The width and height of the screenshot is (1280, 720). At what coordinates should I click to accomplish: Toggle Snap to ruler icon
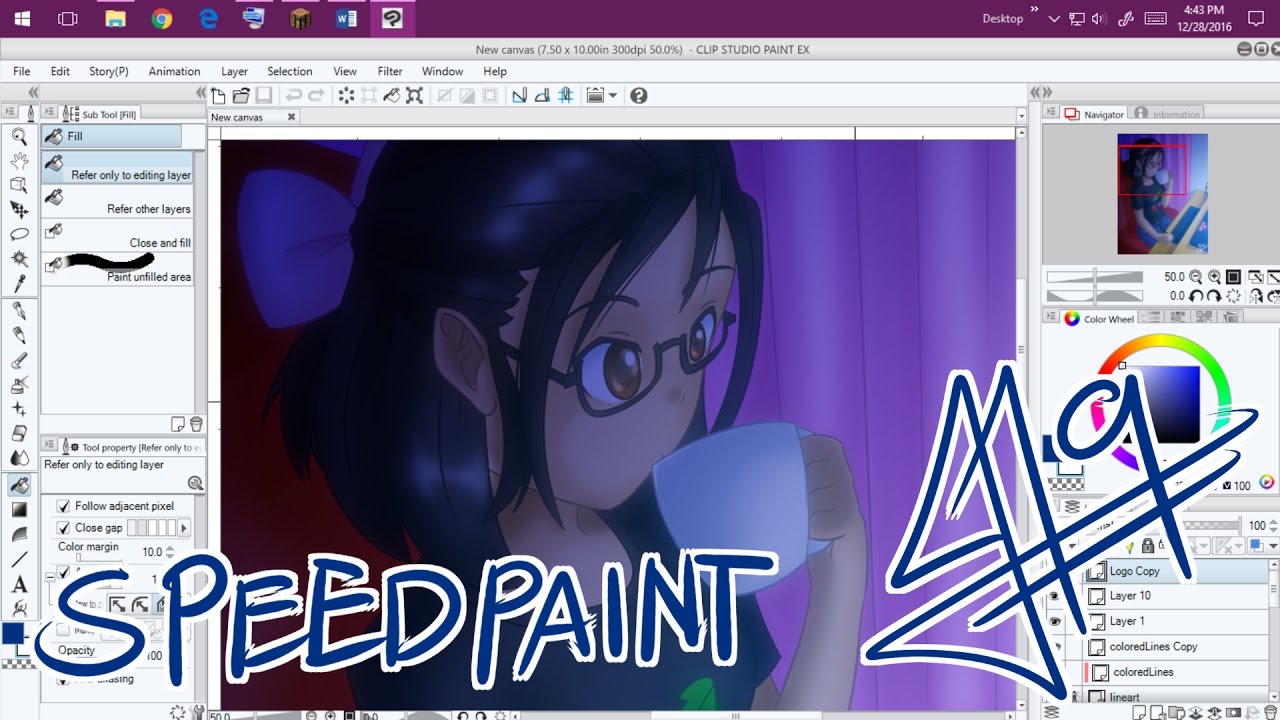[519, 95]
